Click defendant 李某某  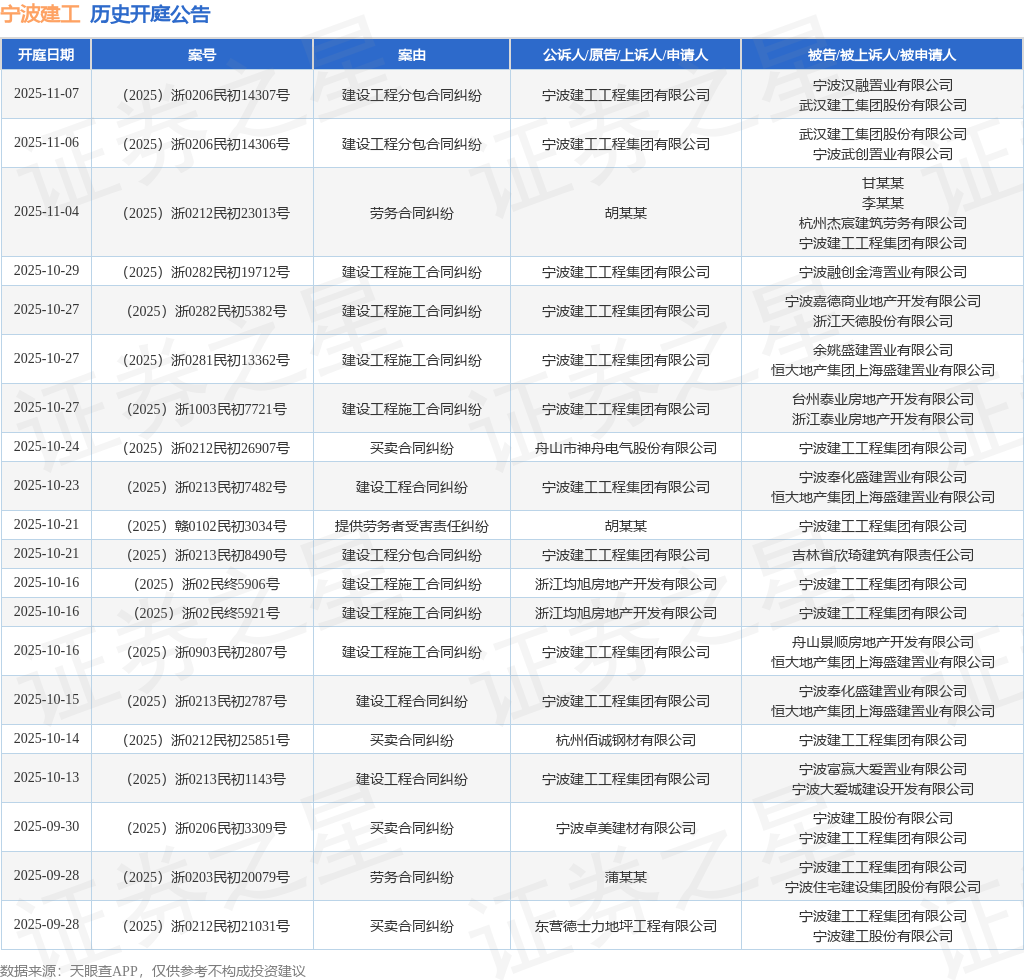[883, 203]
